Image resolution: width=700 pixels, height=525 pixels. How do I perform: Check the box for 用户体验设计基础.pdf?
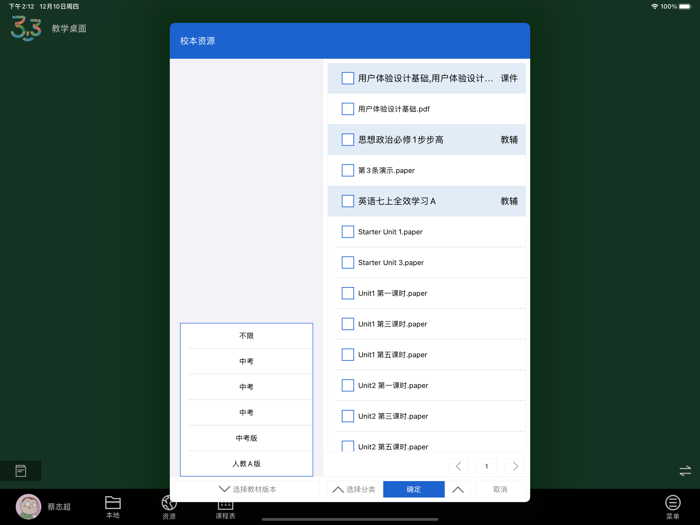(x=348, y=109)
